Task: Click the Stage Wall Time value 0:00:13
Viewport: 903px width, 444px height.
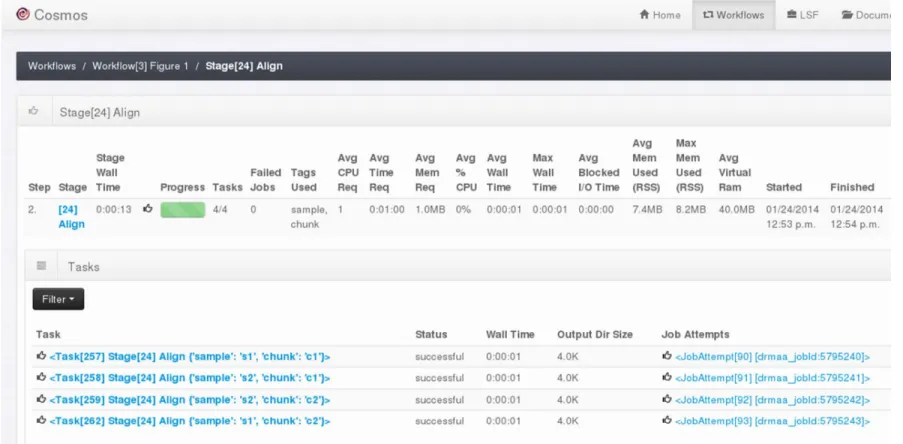Action: (x=113, y=210)
